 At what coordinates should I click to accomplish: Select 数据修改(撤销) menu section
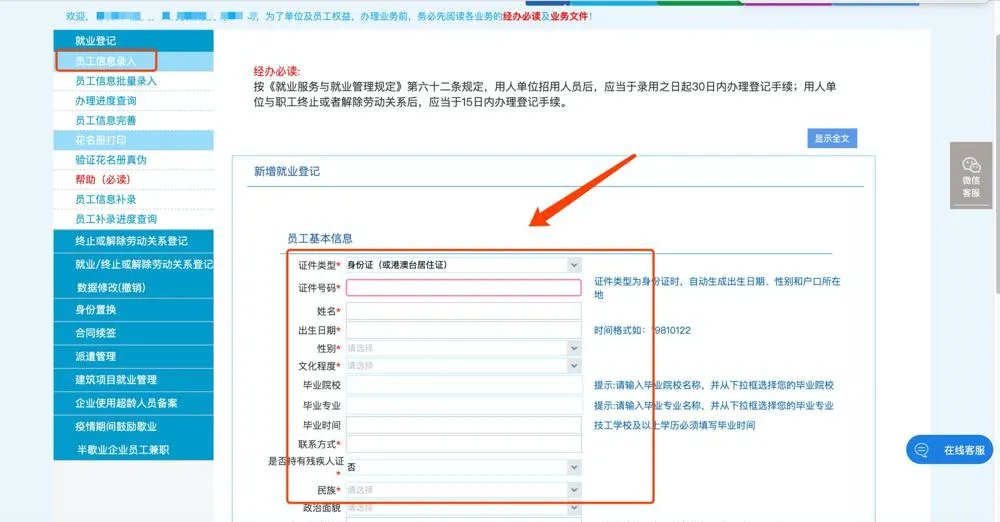[x=134, y=288]
